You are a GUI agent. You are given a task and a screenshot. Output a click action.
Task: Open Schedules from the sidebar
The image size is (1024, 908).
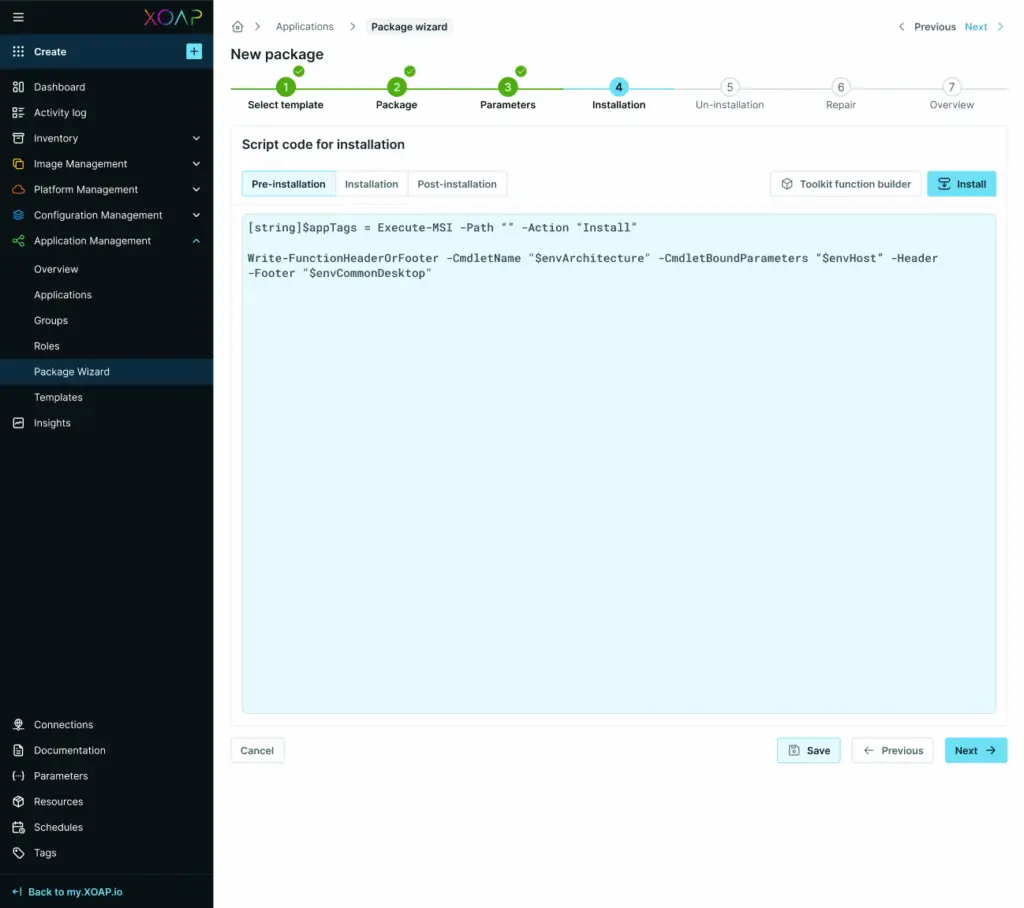(58, 827)
